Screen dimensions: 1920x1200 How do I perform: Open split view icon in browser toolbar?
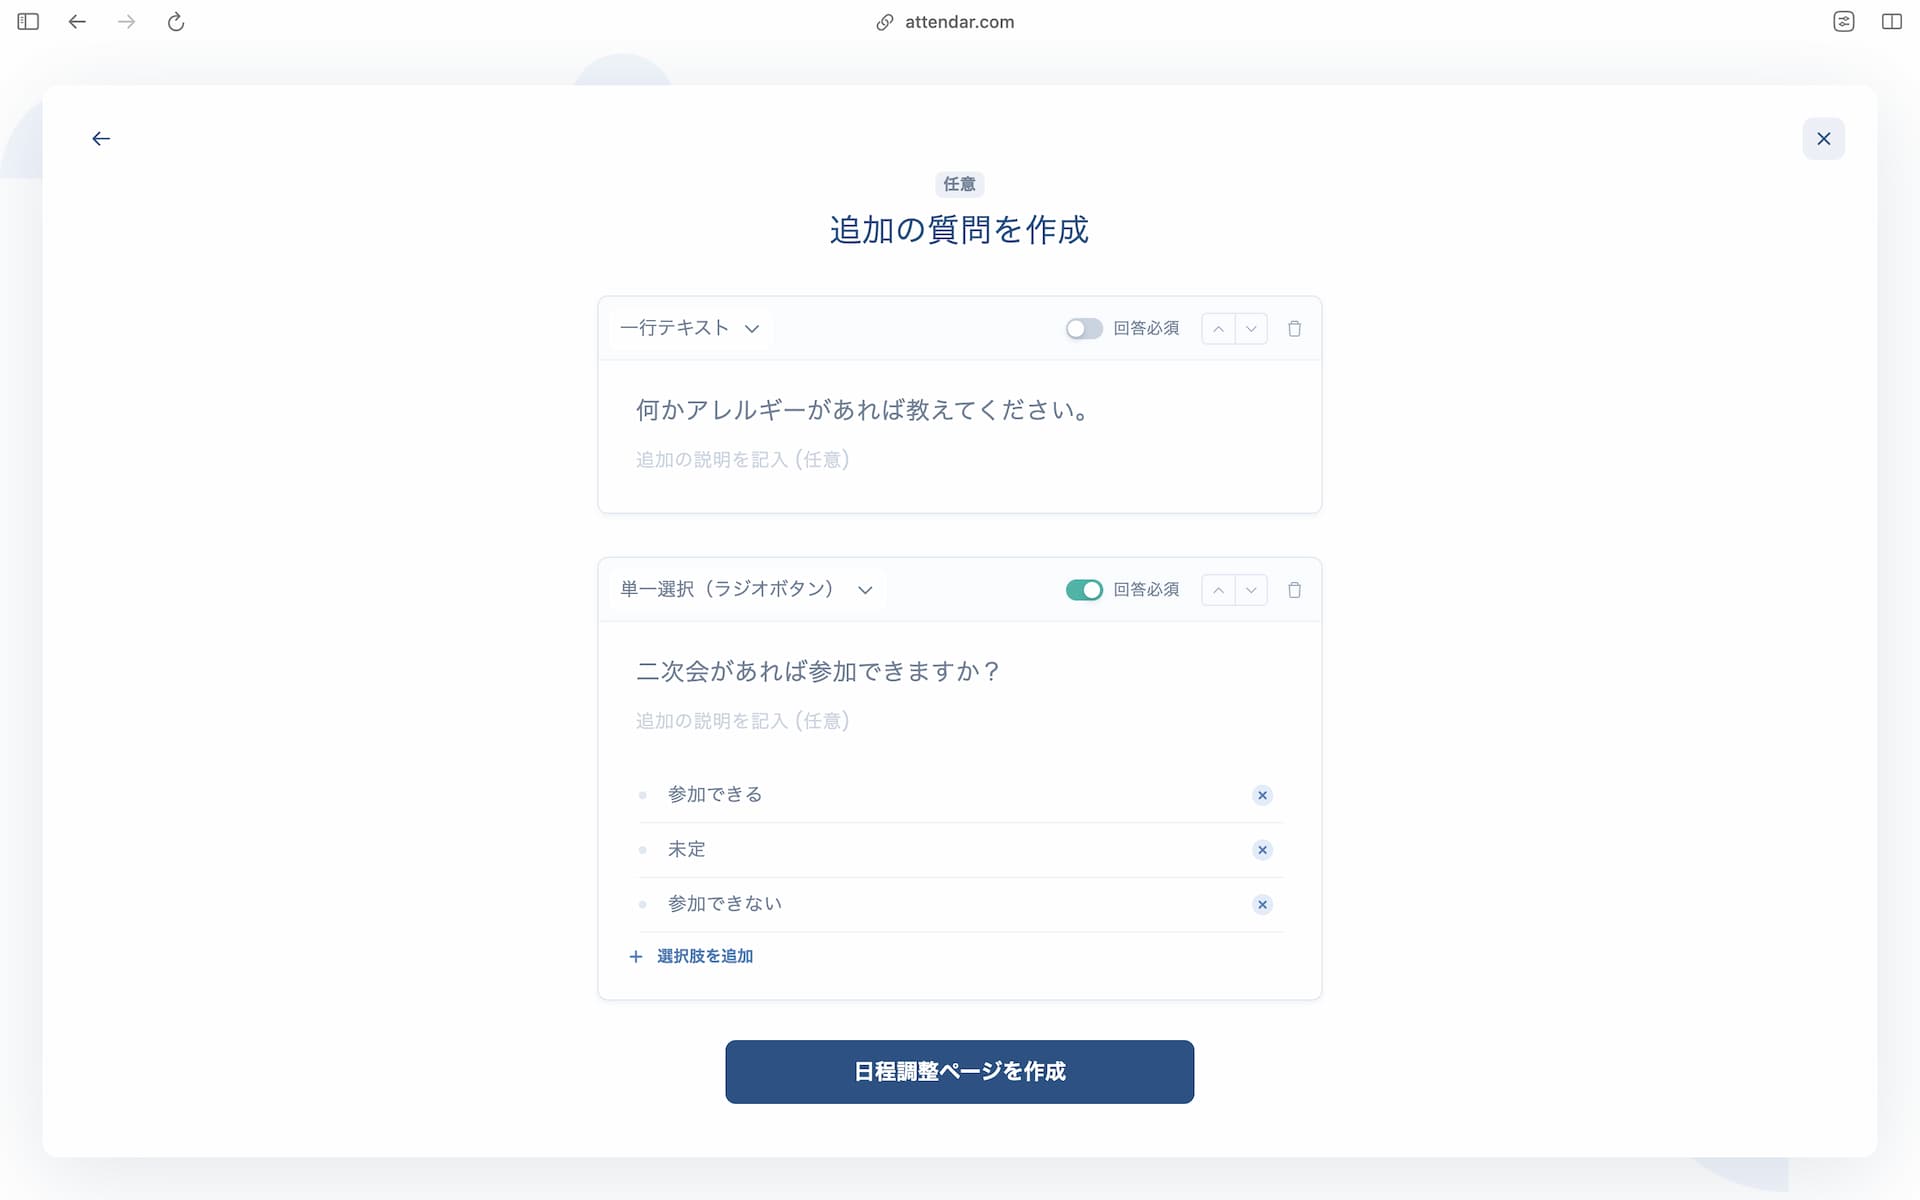[x=1891, y=22]
